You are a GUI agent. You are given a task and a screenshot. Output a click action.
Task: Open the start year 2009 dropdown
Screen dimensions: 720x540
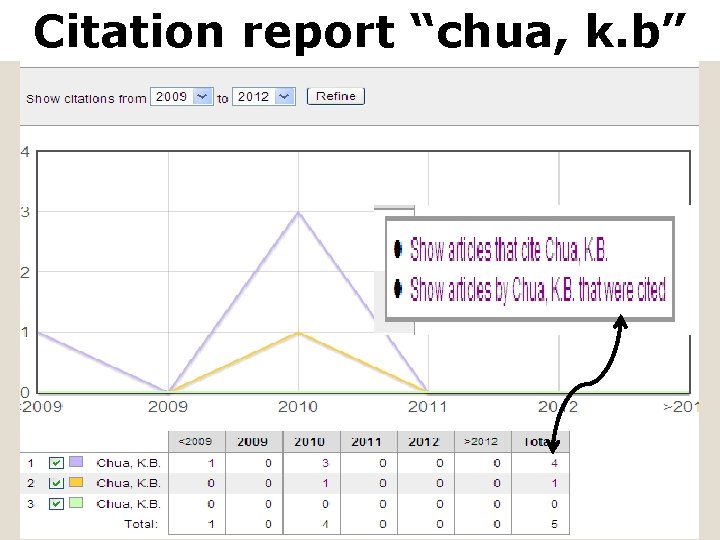click(x=182, y=97)
